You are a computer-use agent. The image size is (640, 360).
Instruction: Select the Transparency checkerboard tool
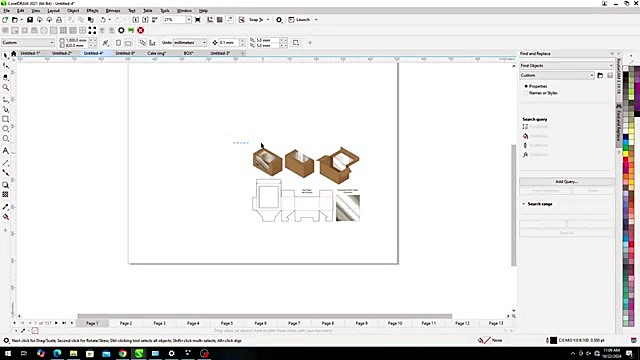5,195
